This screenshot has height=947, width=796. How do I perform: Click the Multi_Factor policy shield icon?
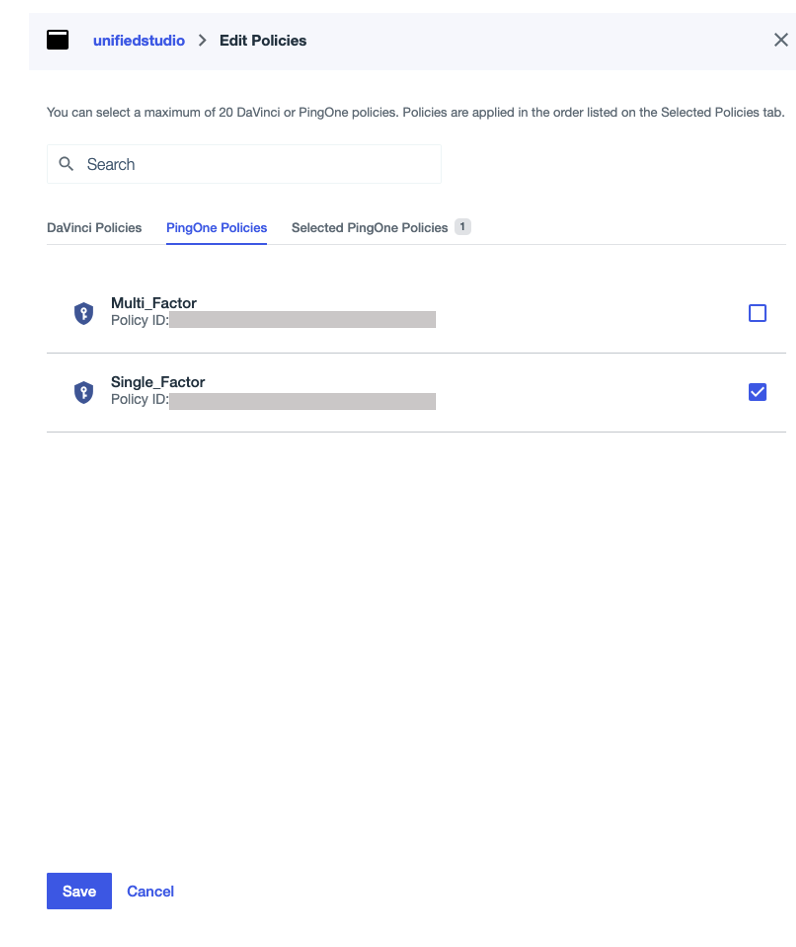[x=82, y=312]
